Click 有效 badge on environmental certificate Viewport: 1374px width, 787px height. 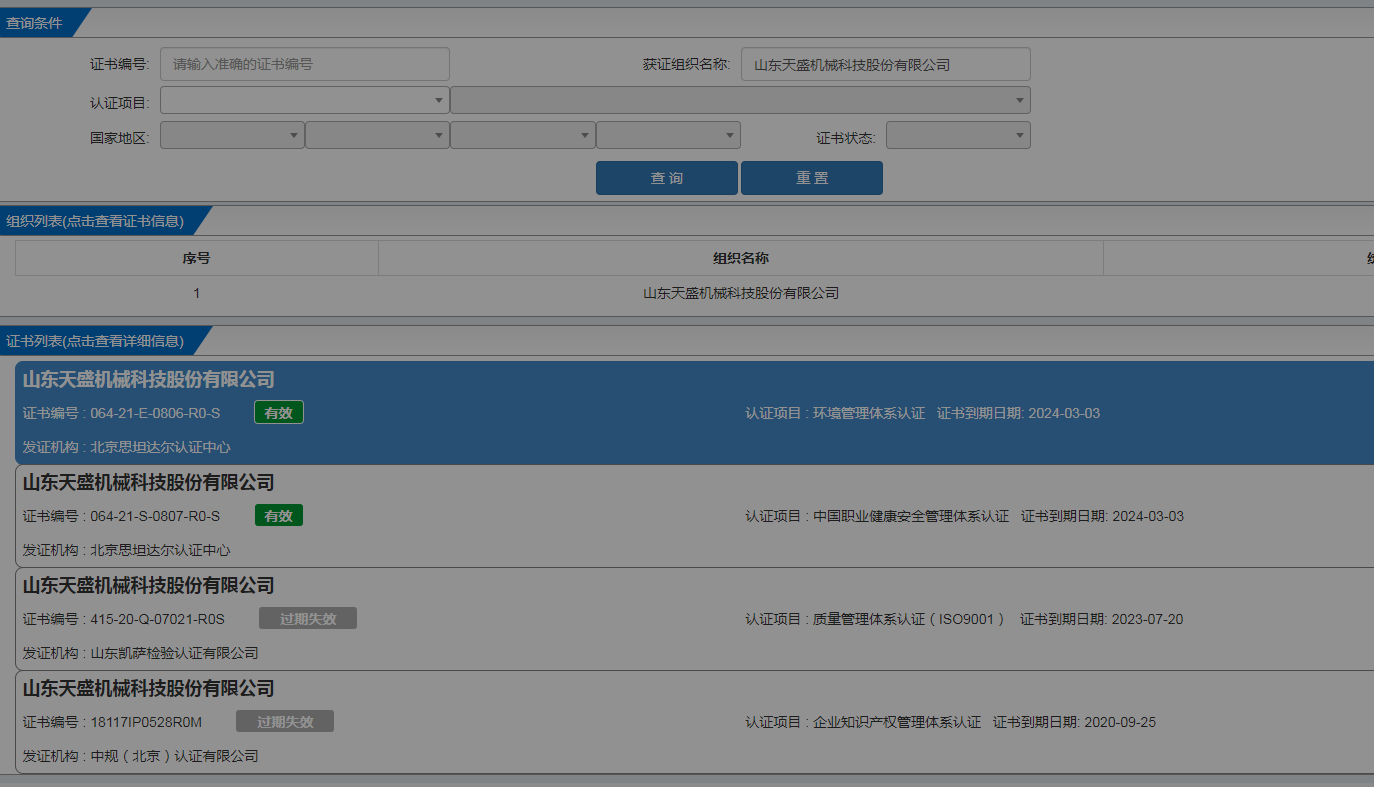(x=279, y=413)
